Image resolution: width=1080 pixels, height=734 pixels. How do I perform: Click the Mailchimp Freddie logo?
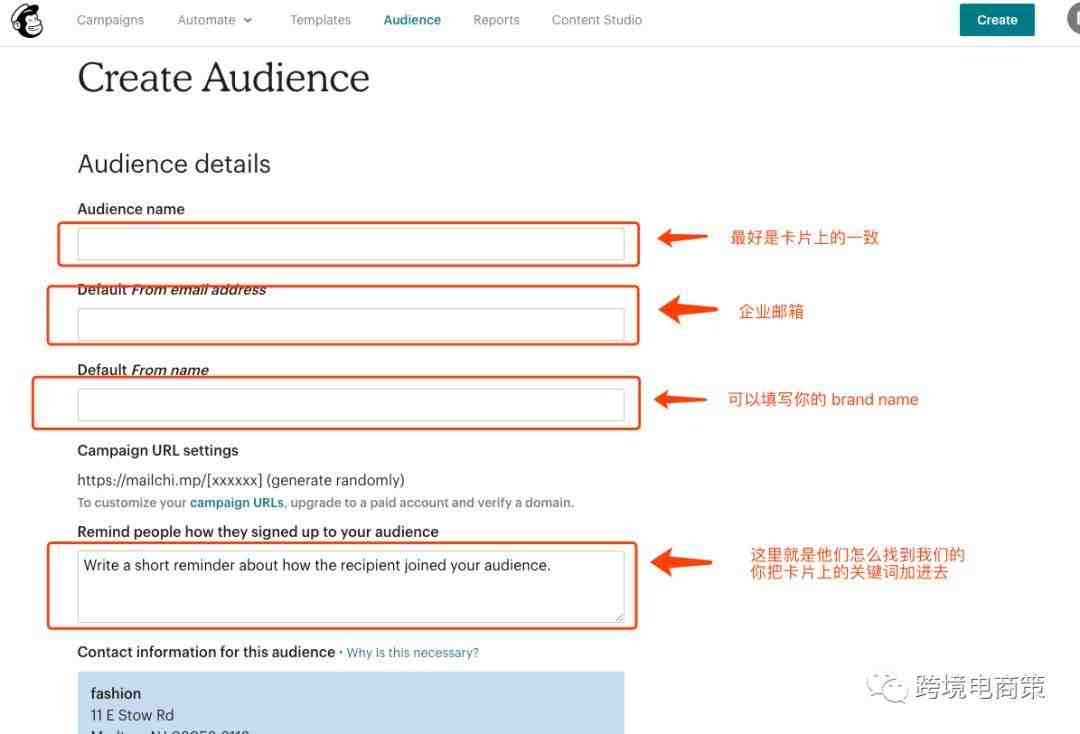(x=27, y=20)
